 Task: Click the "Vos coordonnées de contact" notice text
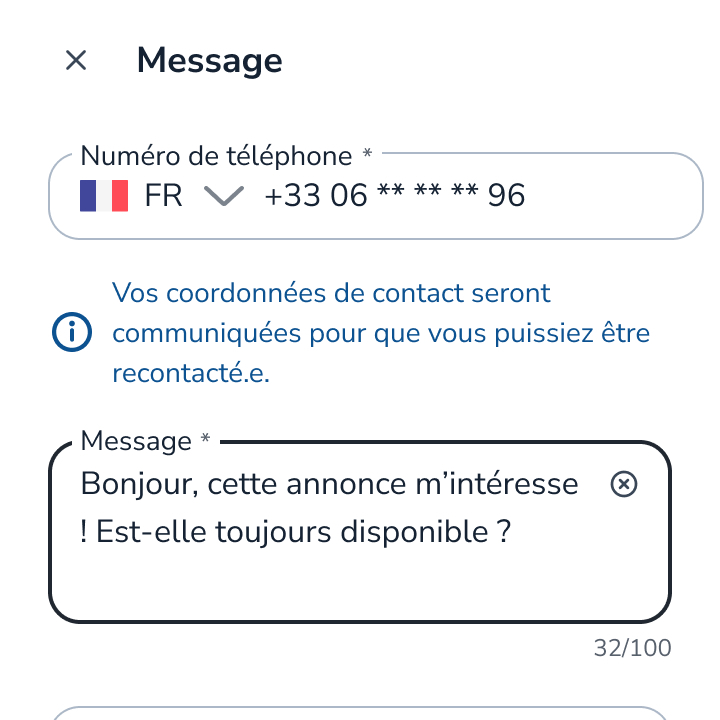click(331, 294)
